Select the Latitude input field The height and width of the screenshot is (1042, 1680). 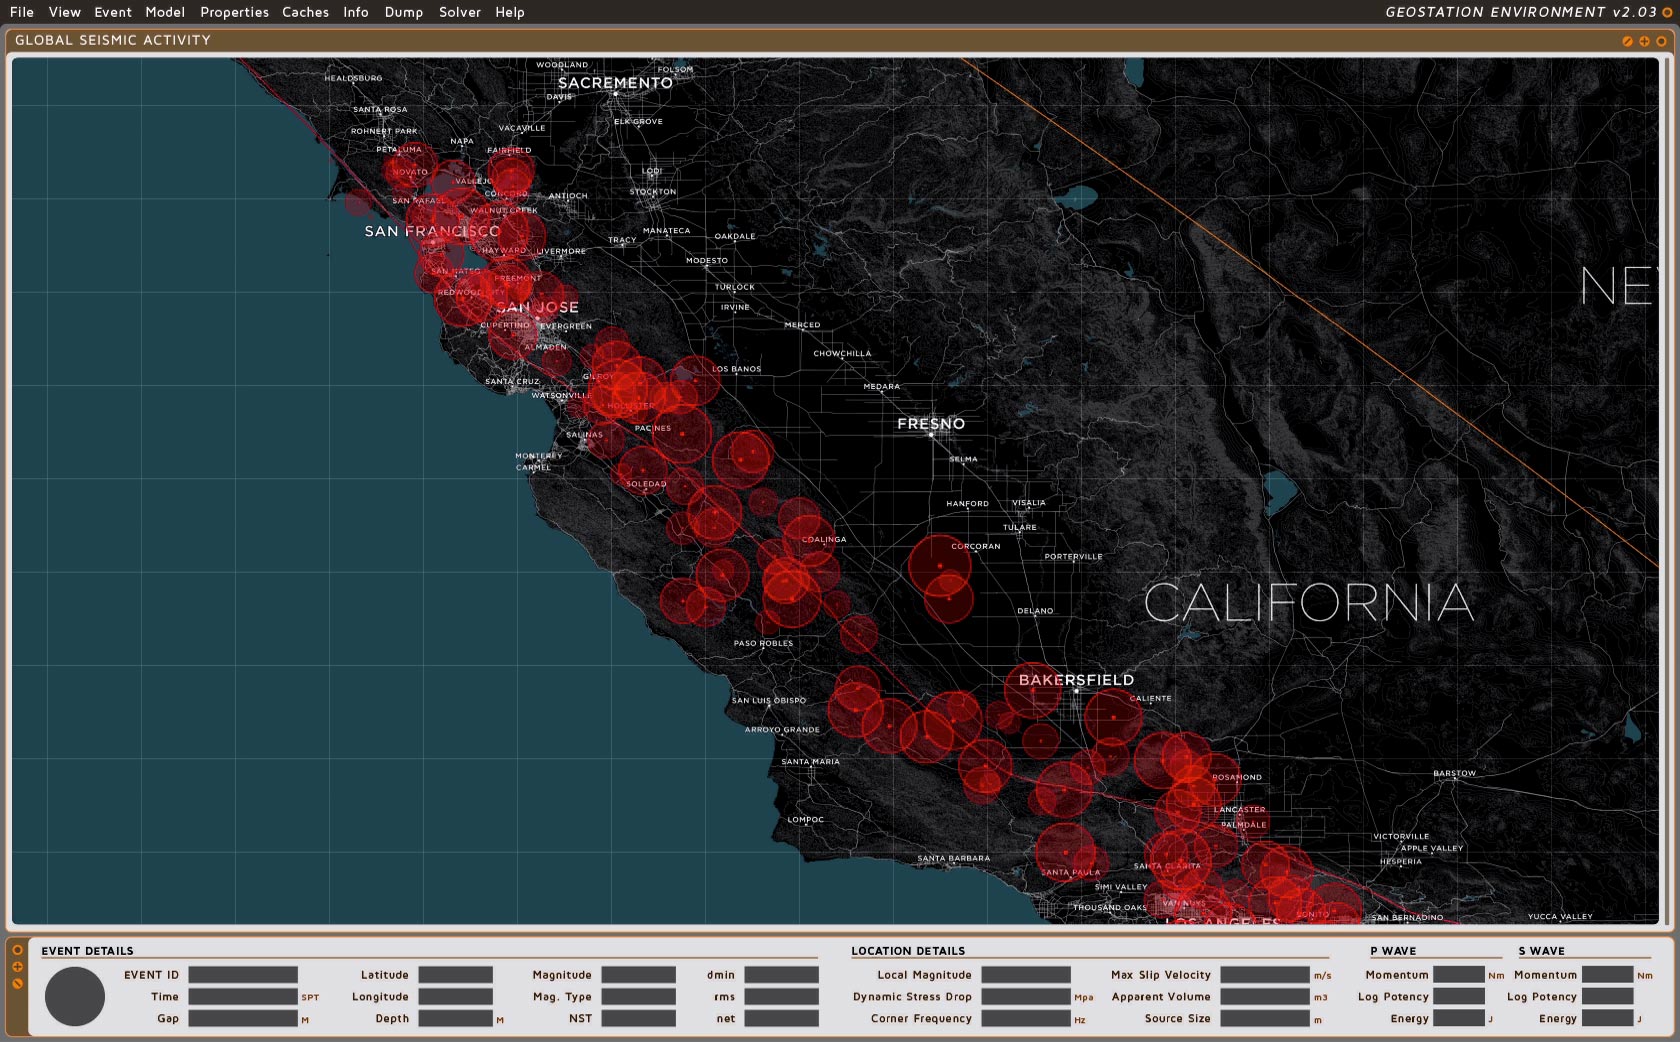coord(455,975)
